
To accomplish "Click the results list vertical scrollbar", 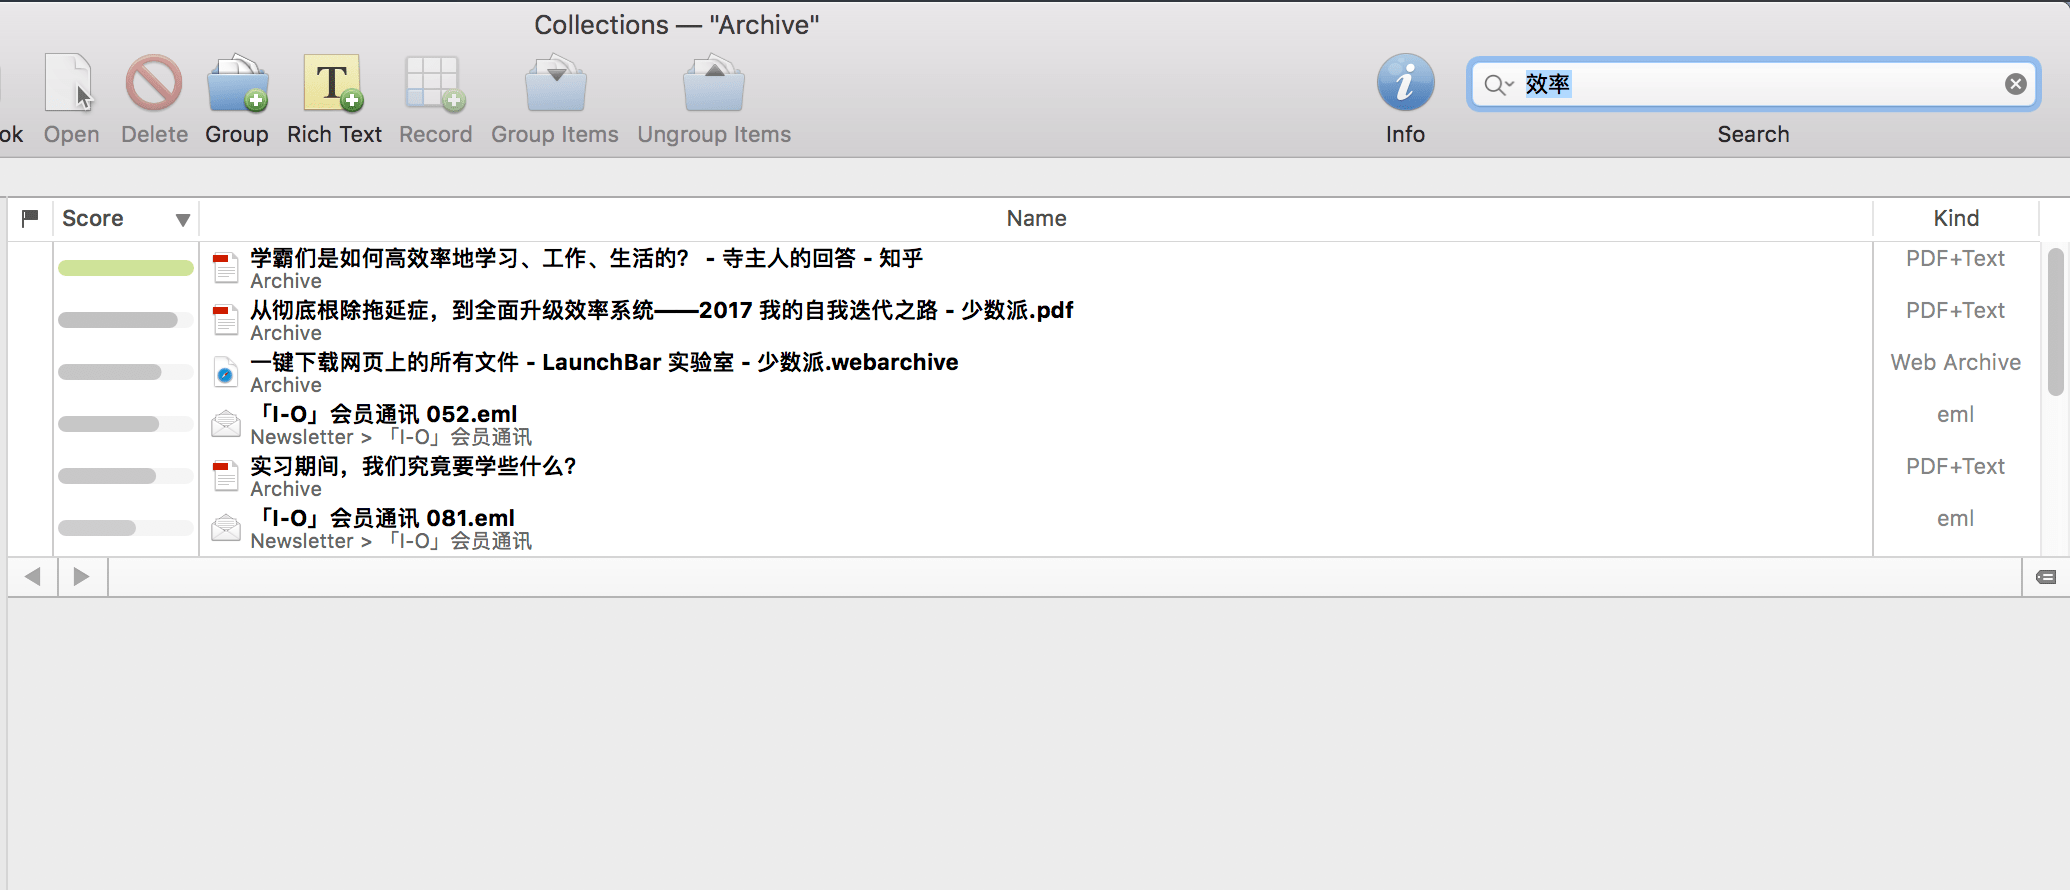I will coord(2055,320).
